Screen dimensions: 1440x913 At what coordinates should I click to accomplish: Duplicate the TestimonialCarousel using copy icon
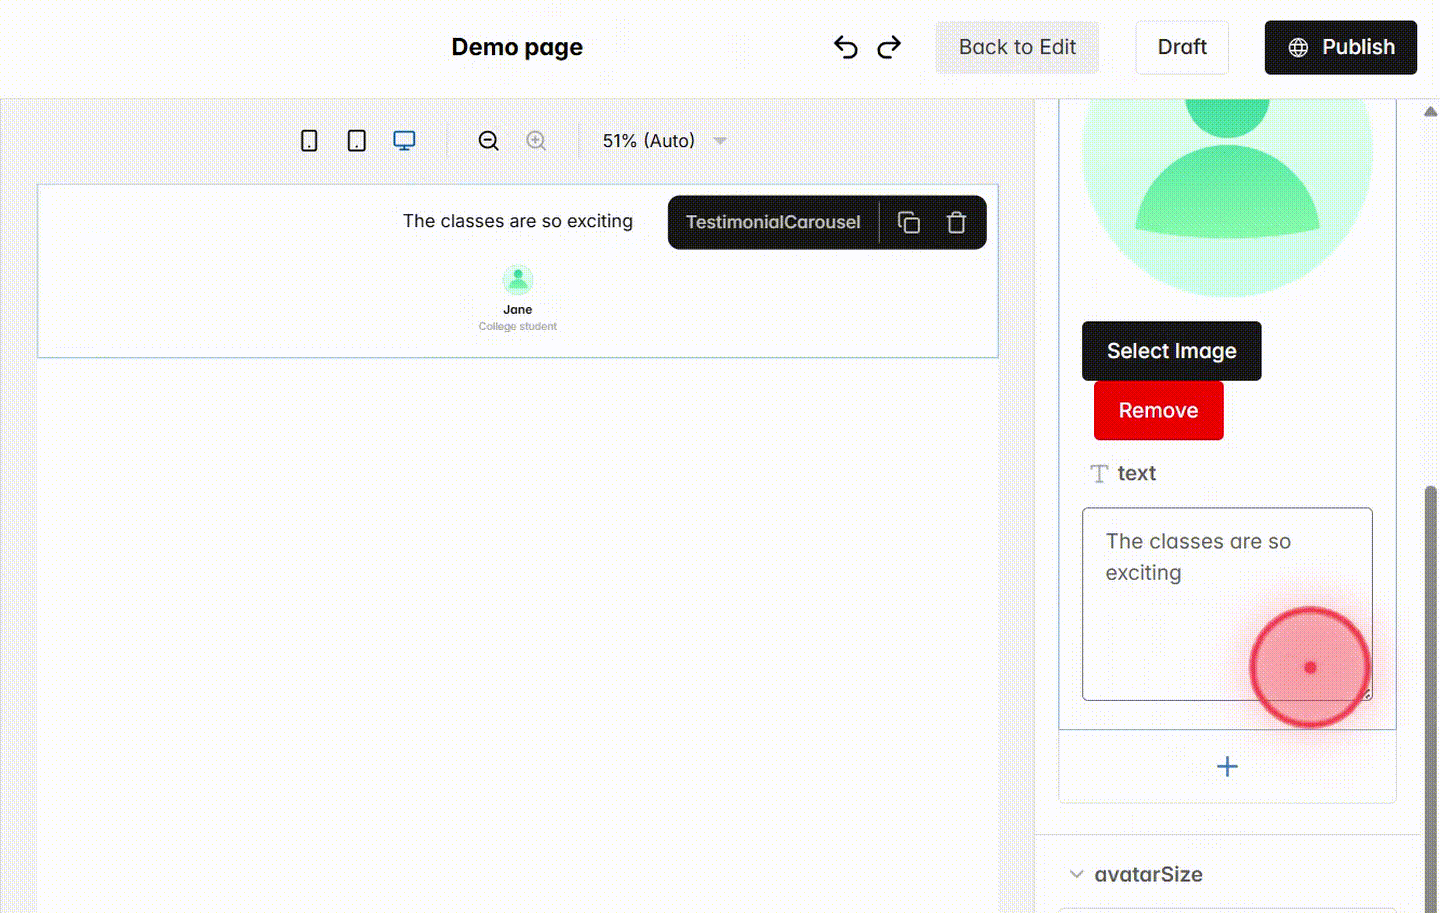(909, 222)
